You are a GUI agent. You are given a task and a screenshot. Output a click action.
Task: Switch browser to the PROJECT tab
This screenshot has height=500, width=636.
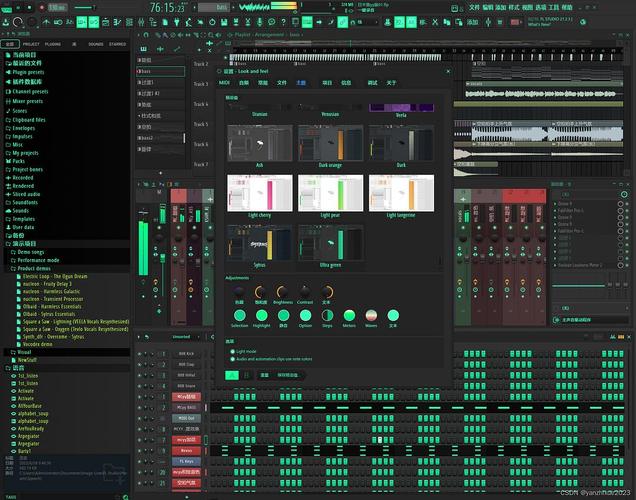[x=31, y=44]
